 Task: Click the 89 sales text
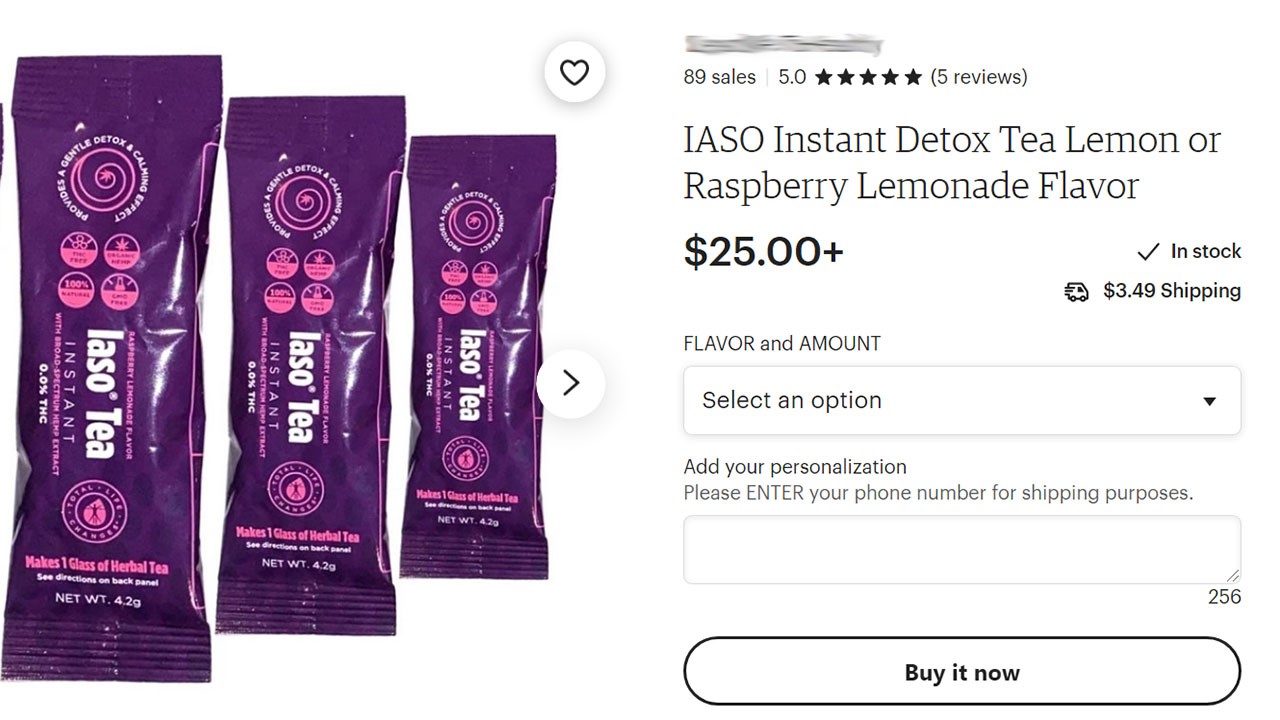[x=720, y=77]
